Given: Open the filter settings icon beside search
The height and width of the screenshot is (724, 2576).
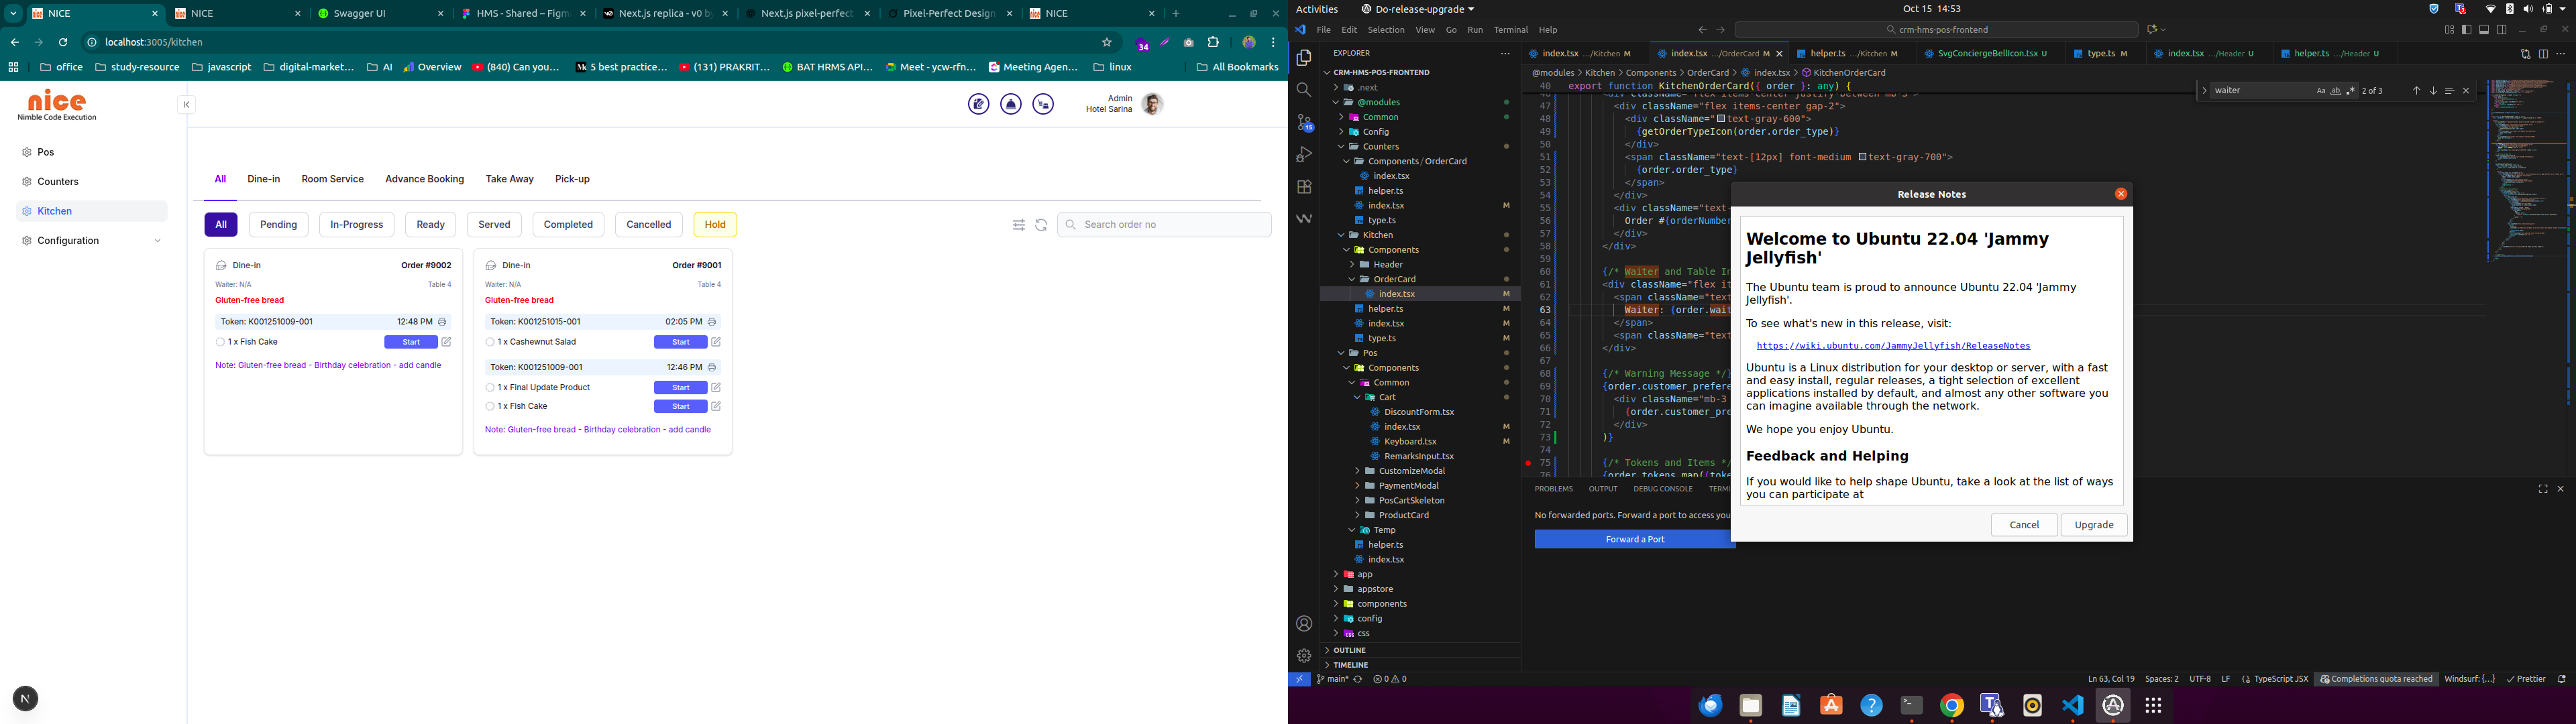Looking at the screenshot, I should point(1019,225).
